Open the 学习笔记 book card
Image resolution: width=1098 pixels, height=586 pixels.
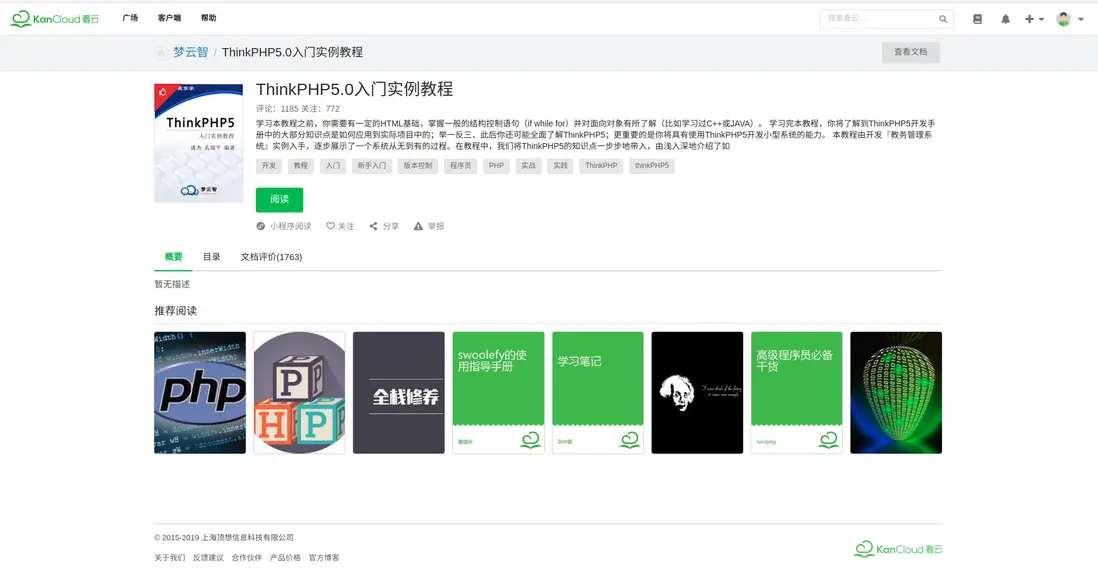(x=597, y=393)
